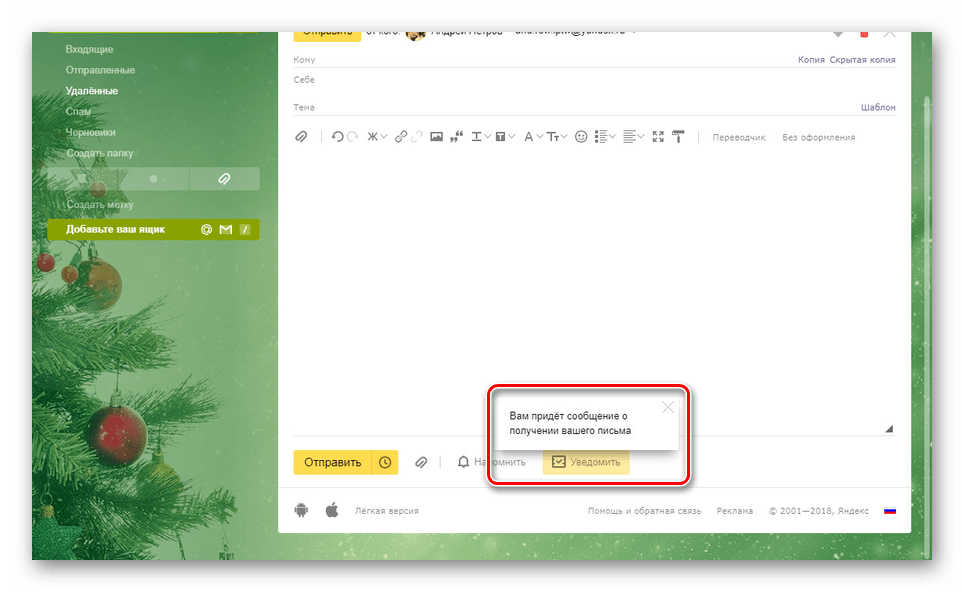This screenshot has width=964, height=592.
Task: Open the Apple iOS app link
Action: tap(332, 510)
